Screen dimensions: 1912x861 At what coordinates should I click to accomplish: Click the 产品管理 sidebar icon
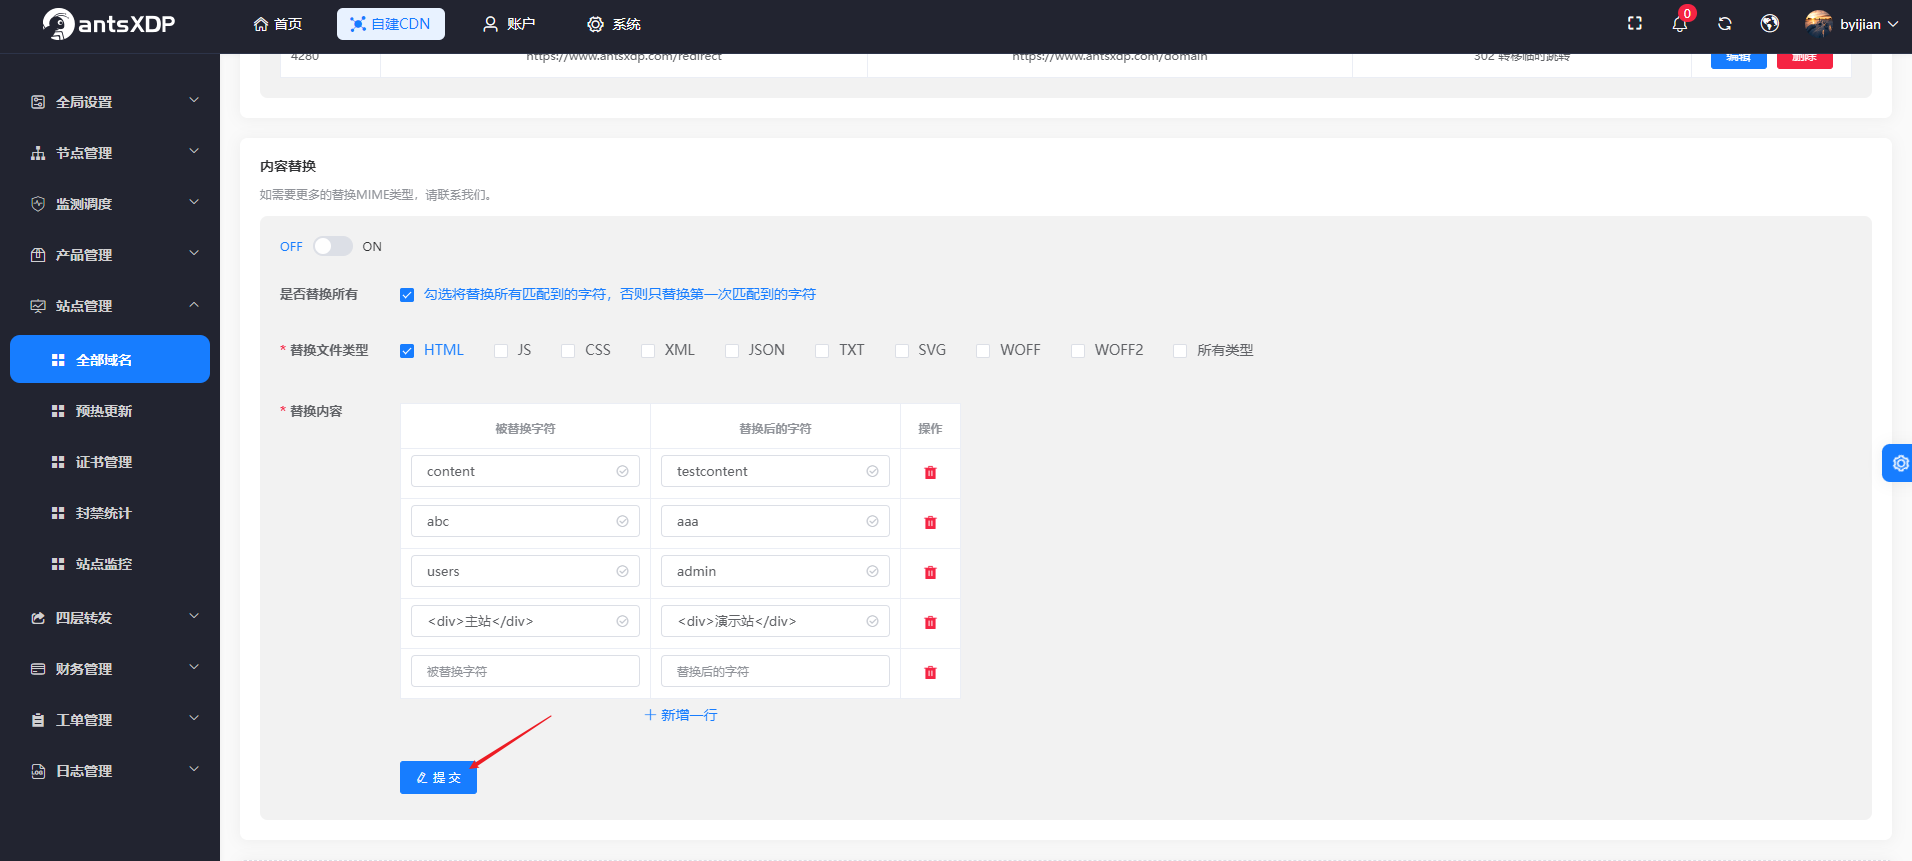tap(38, 255)
